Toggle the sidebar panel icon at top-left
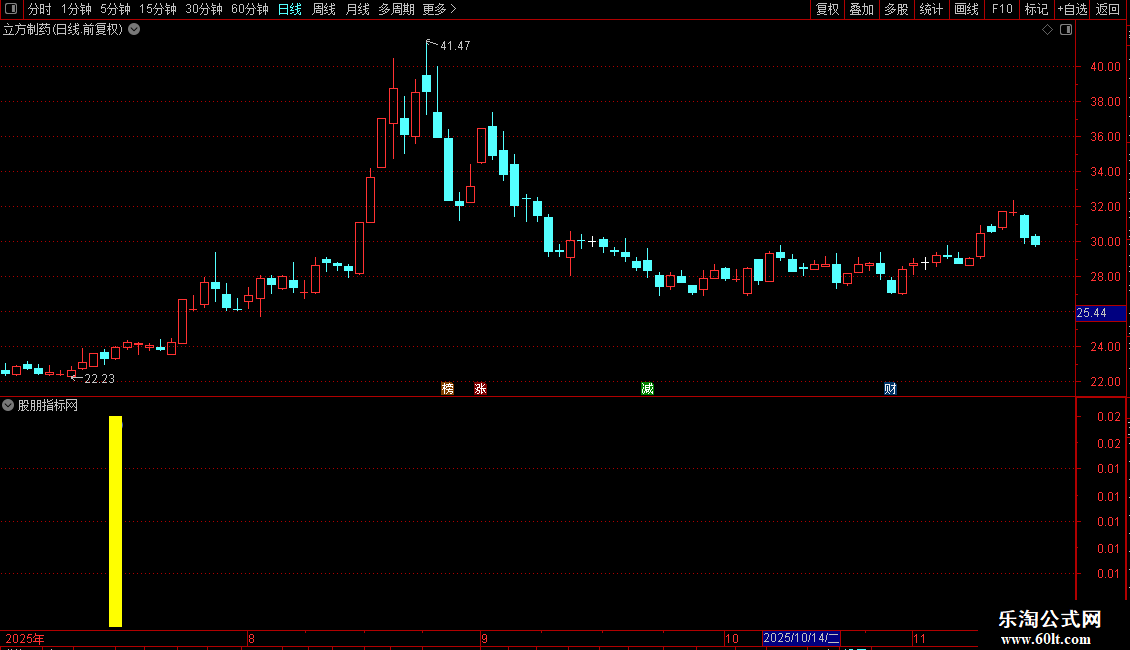 11,9
